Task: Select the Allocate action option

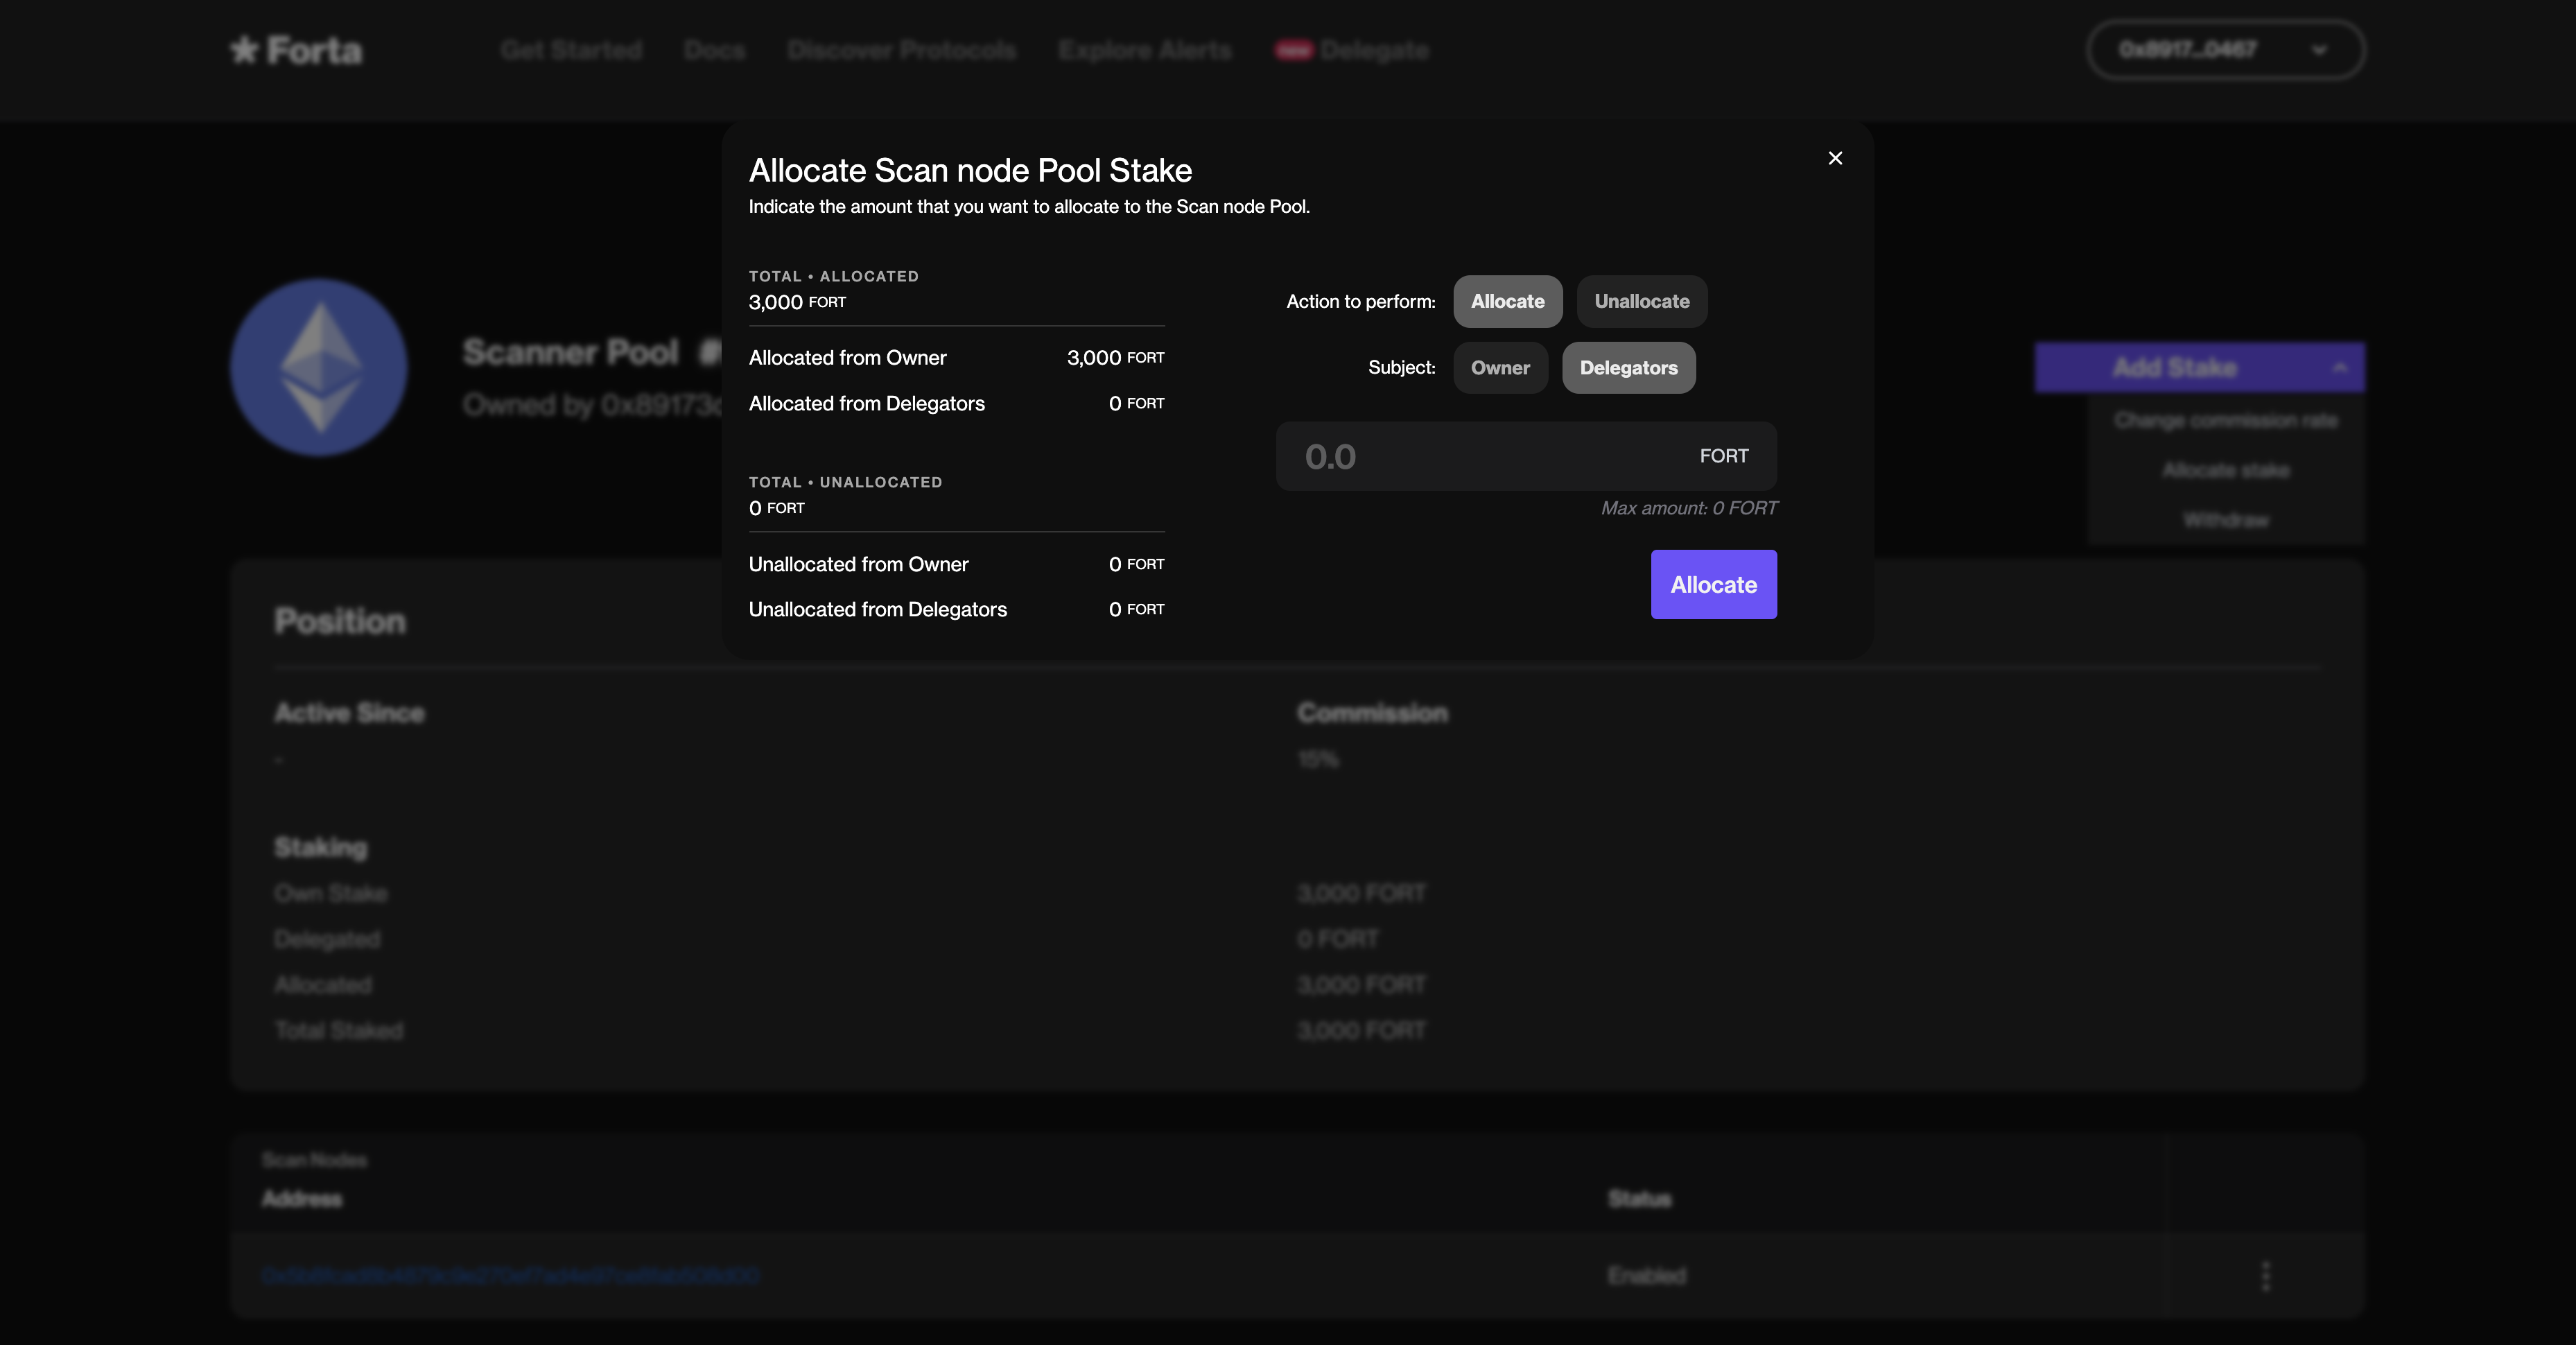Action: (x=1507, y=301)
